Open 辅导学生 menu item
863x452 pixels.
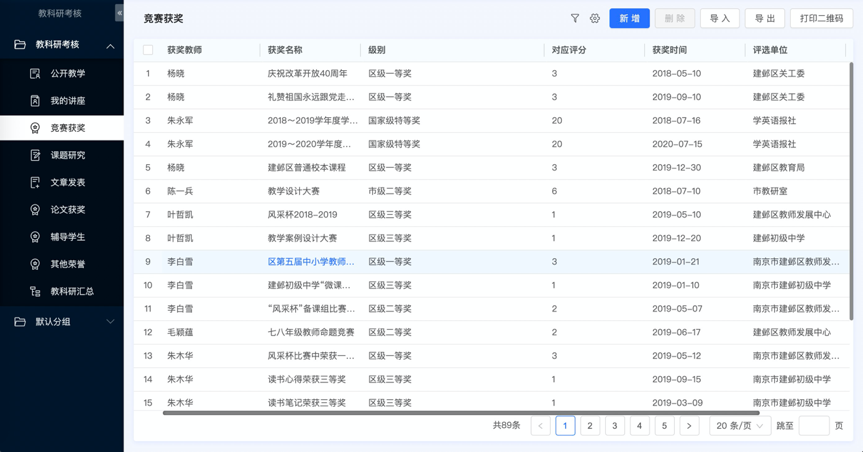pos(62,237)
